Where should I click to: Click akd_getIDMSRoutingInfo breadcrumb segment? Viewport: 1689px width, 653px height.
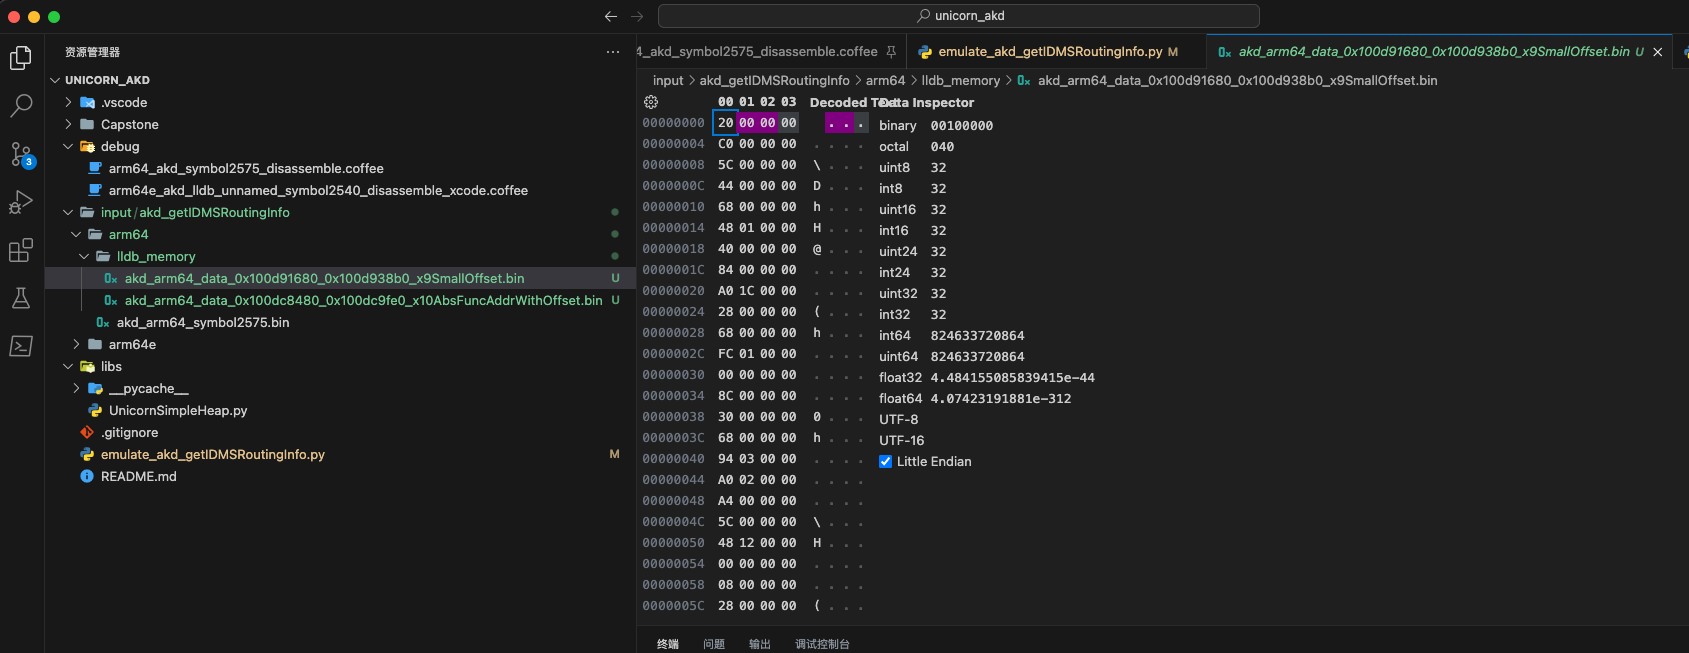[774, 80]
